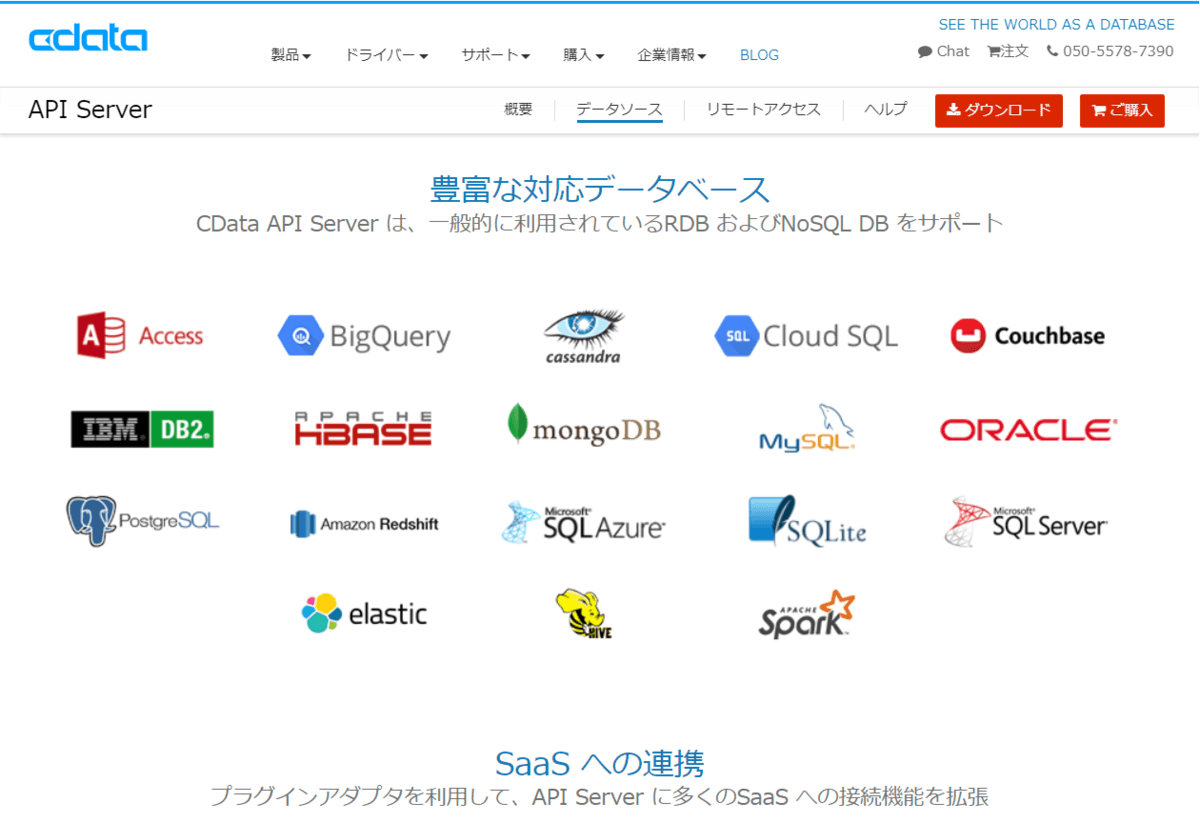
Task: Click the red ご購入 button
Action: pos(1122,111)
